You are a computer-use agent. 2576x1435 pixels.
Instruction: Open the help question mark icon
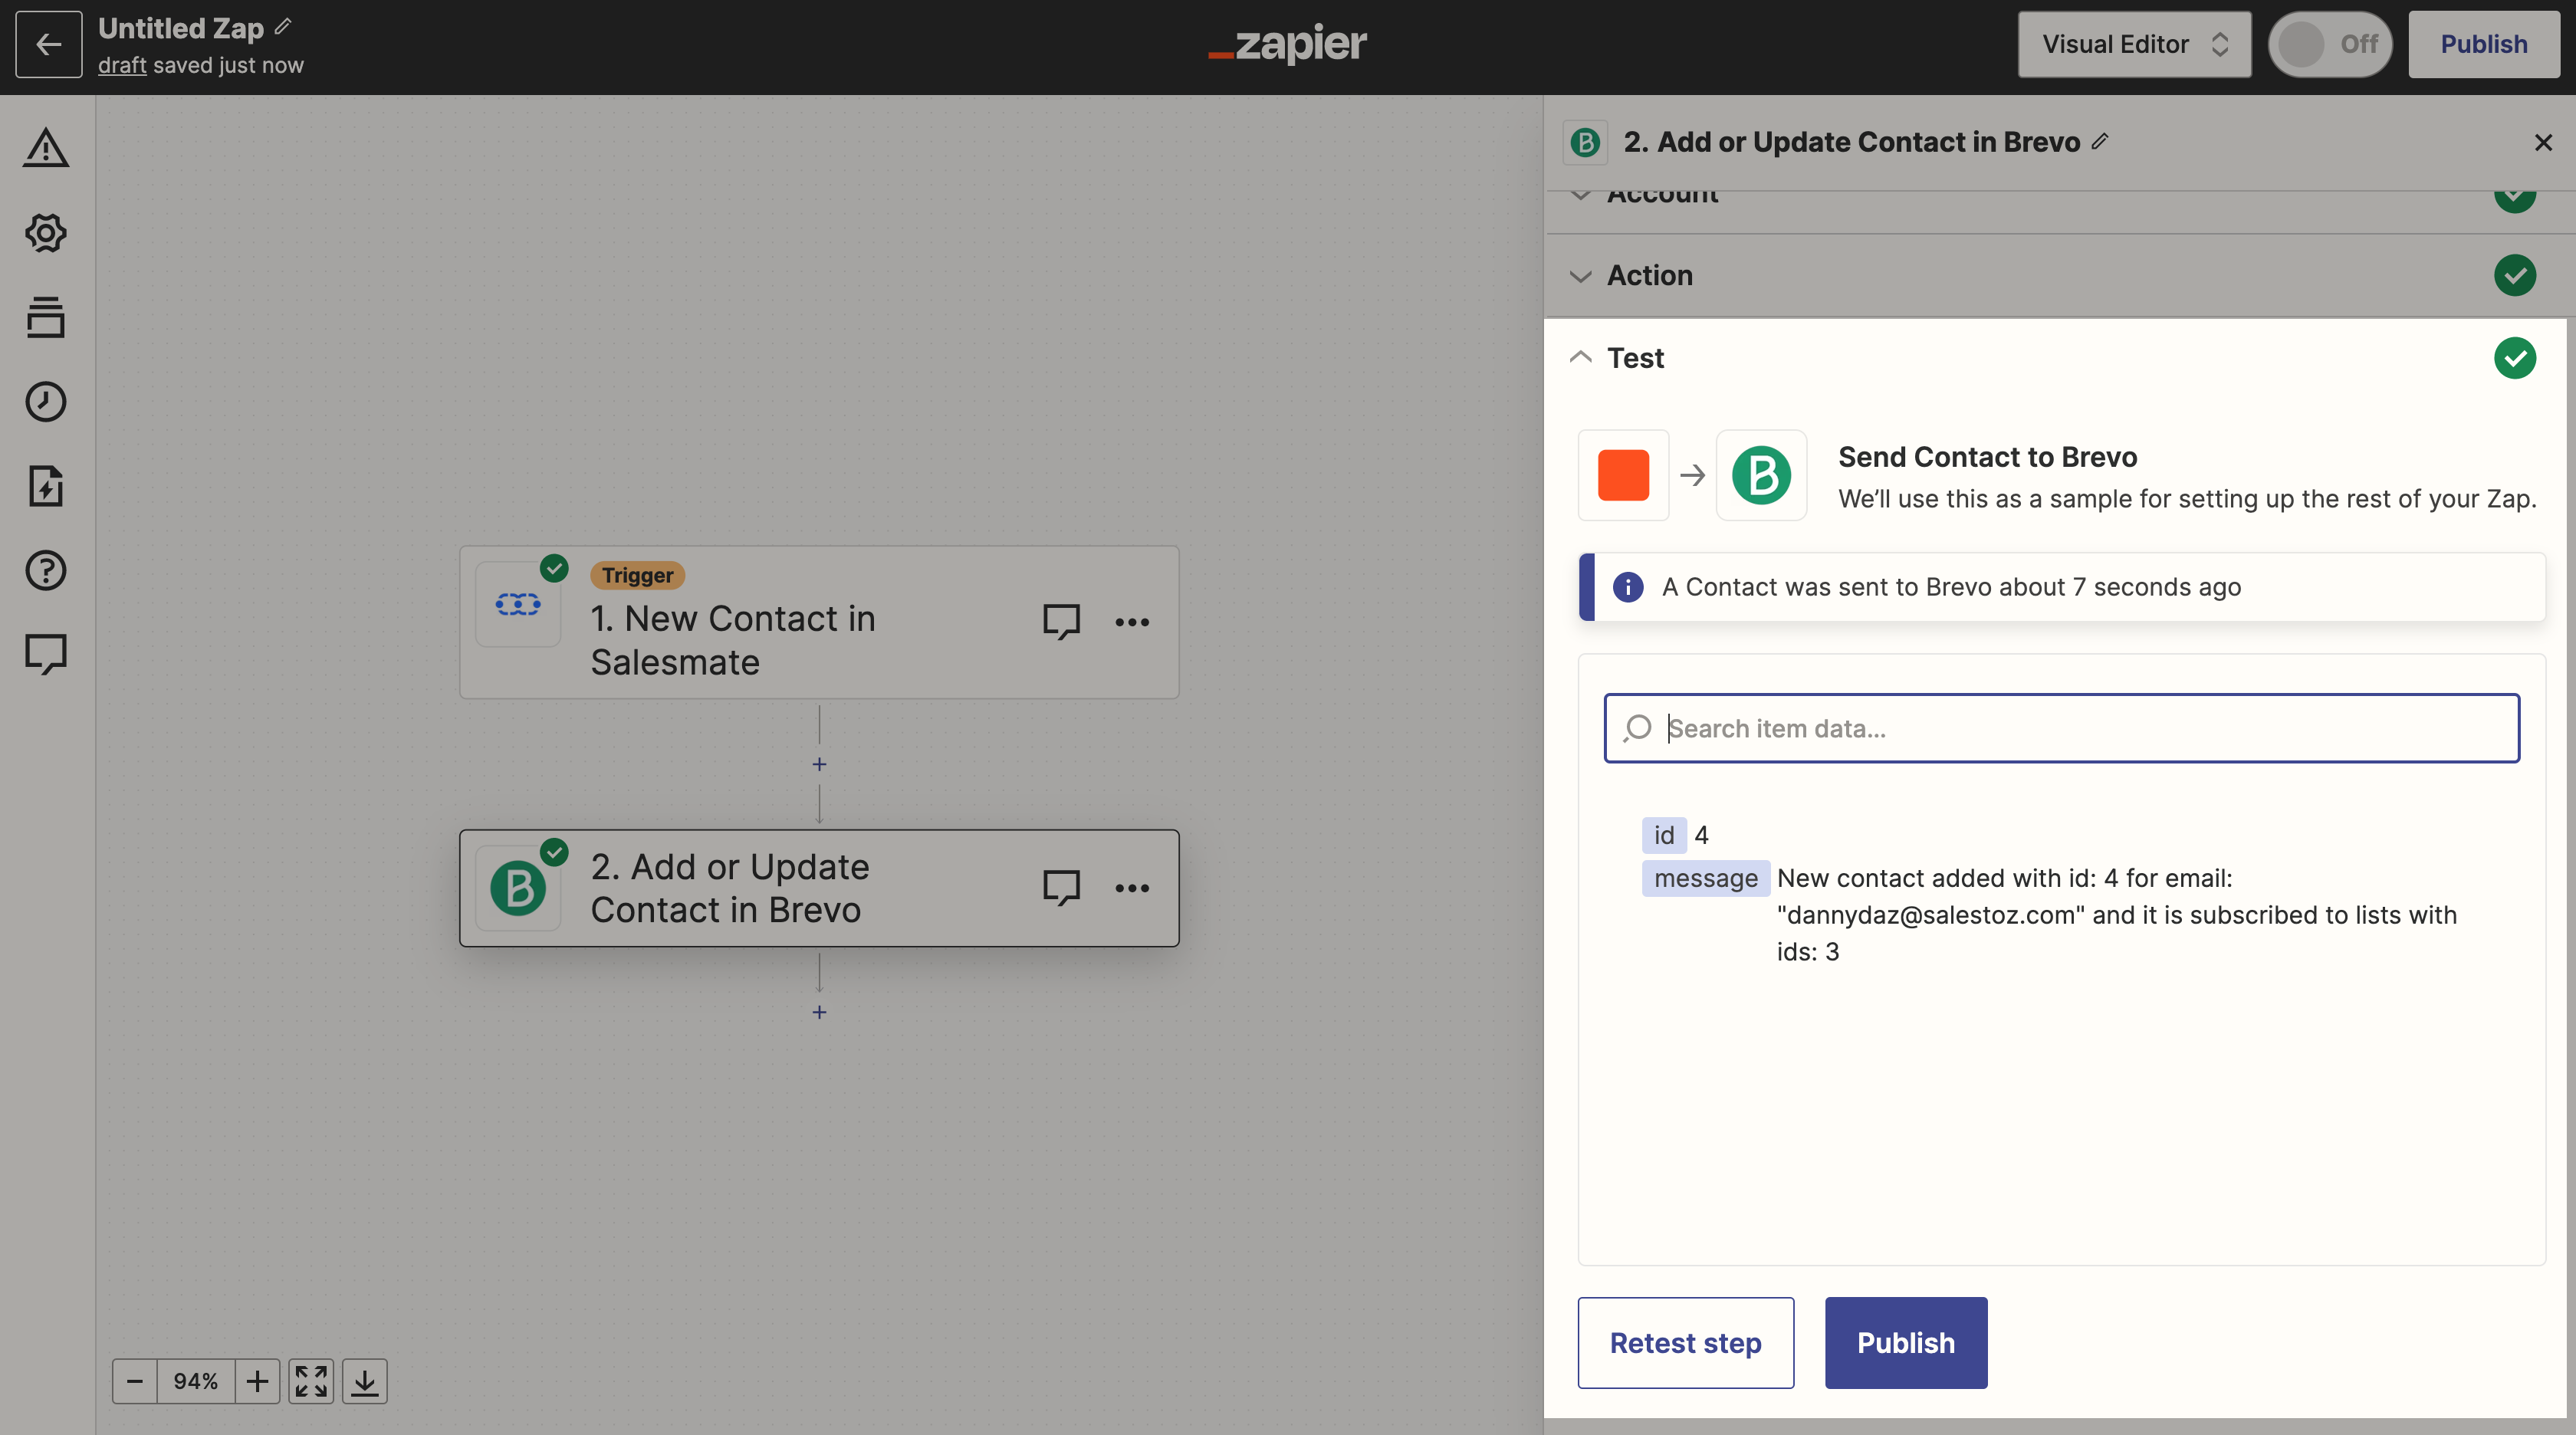pos(46,571)
